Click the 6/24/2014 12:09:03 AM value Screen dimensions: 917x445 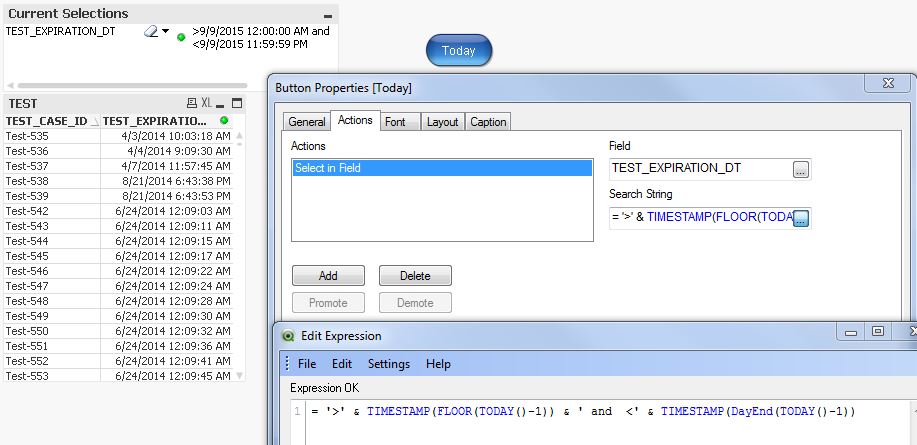point(173,211)
